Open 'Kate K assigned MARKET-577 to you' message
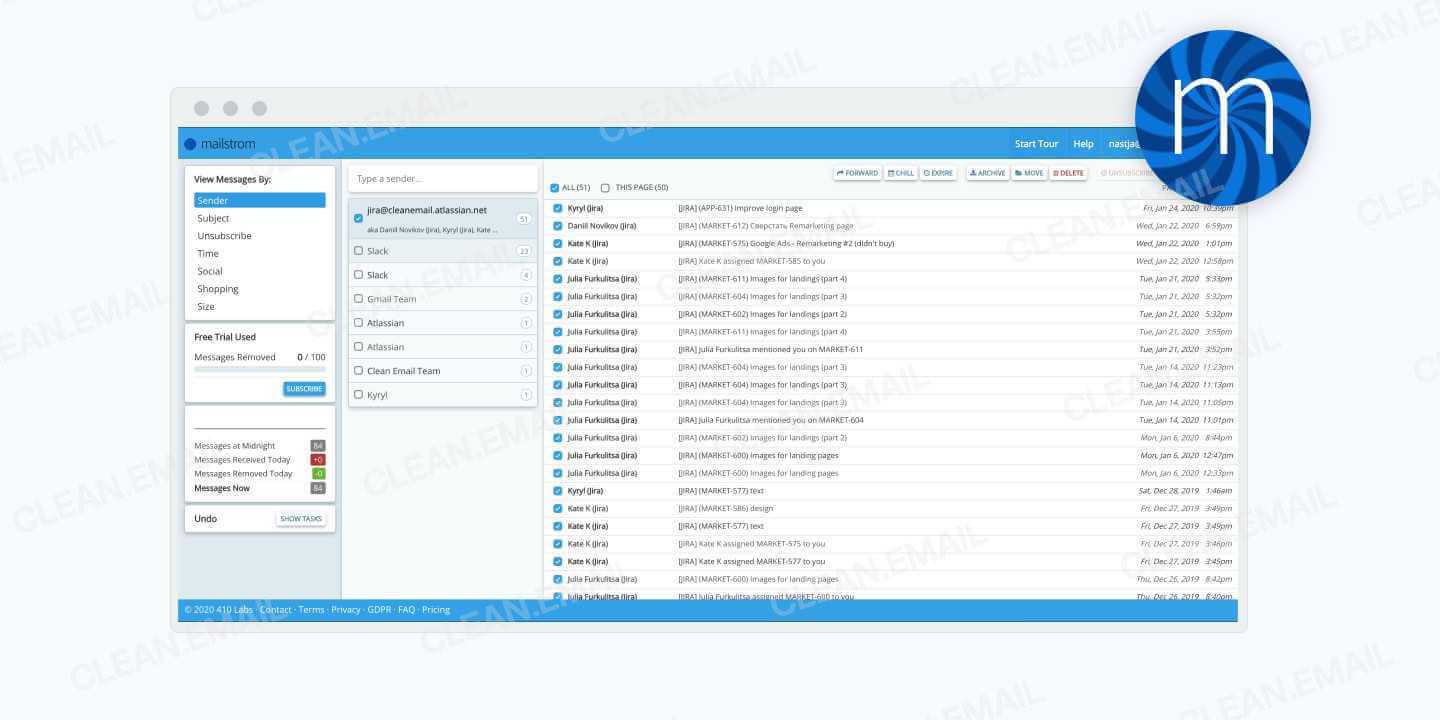The width and height of the screenshot is (1440, 720). pyautogui.click(x=751, y=561)
